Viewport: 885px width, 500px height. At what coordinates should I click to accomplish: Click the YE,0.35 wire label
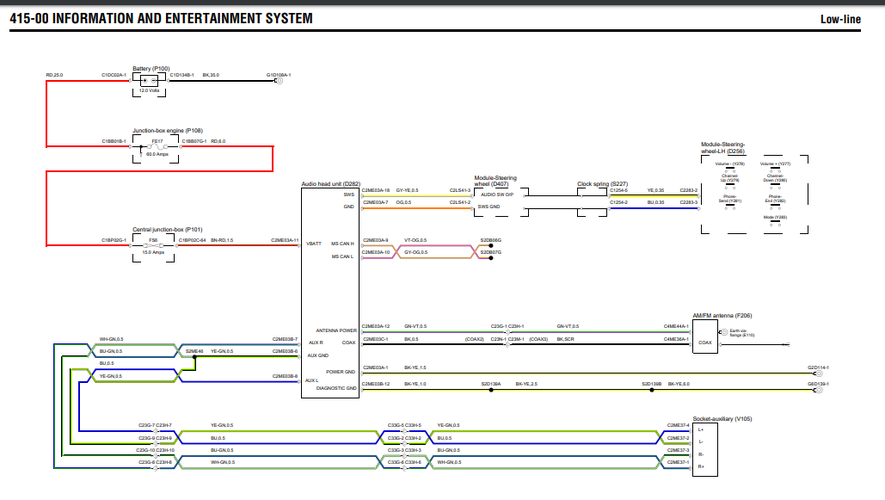coord(655,191)
